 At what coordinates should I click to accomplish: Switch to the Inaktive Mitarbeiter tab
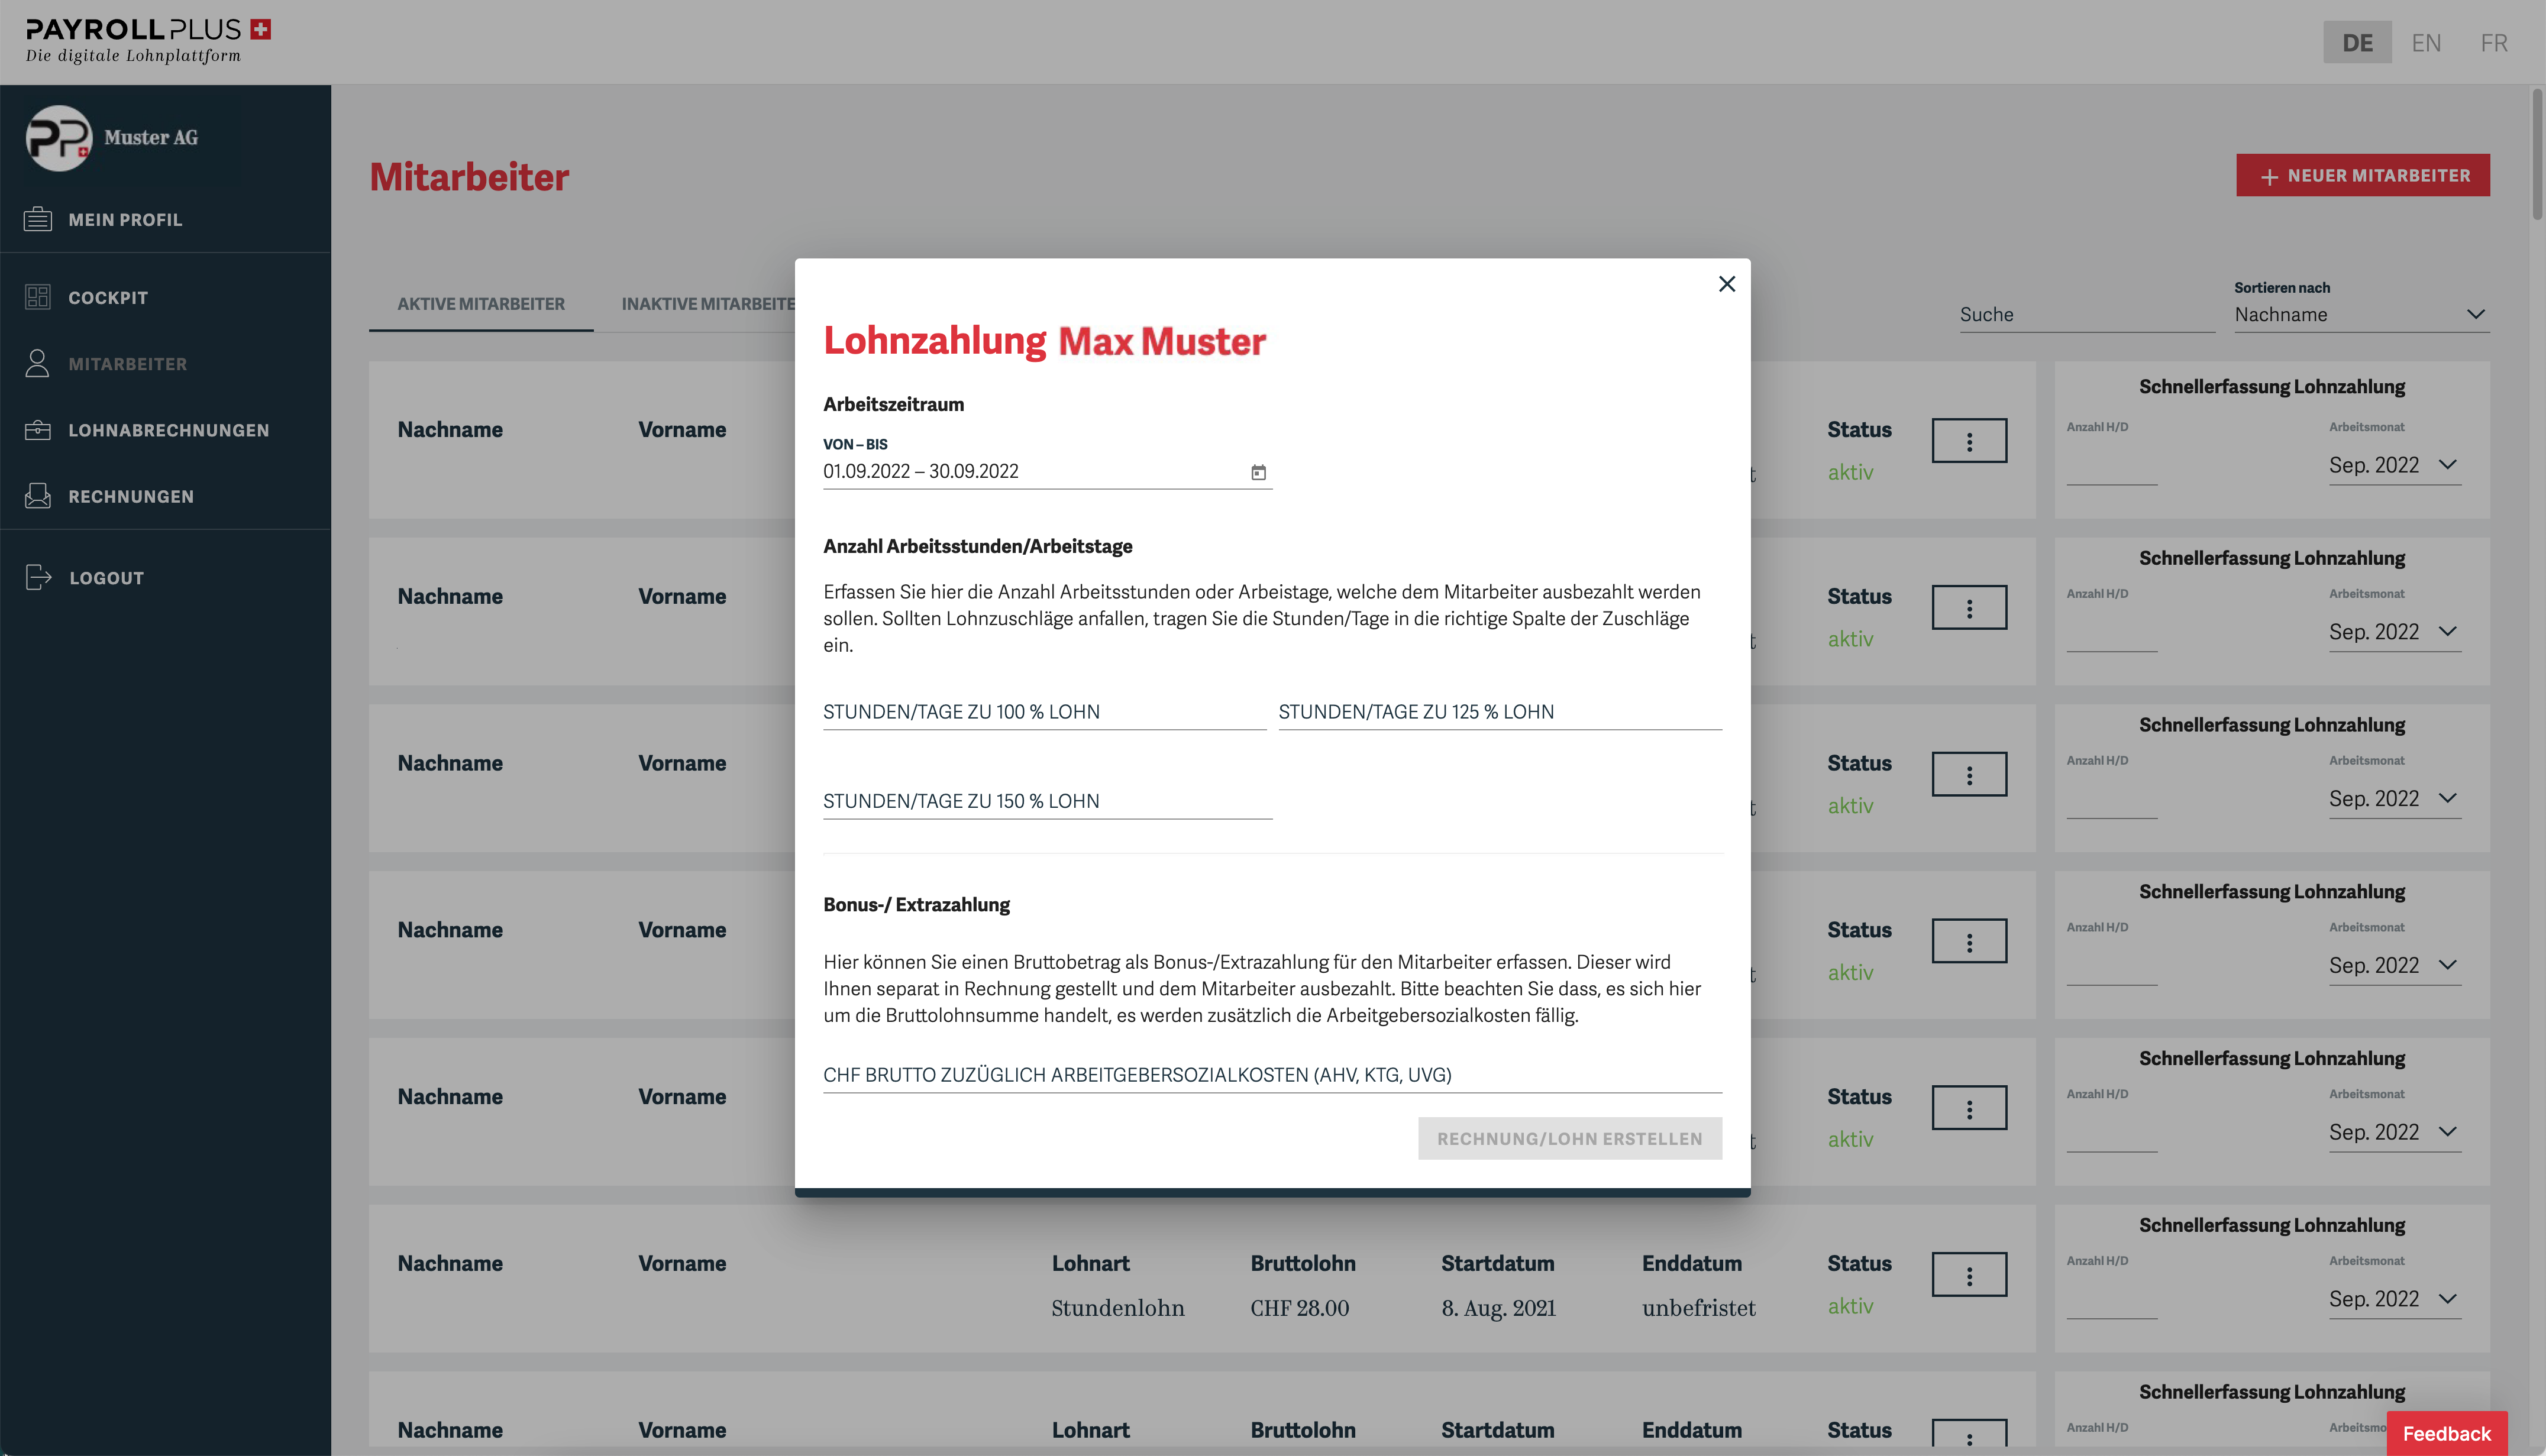tap(707, 303)
